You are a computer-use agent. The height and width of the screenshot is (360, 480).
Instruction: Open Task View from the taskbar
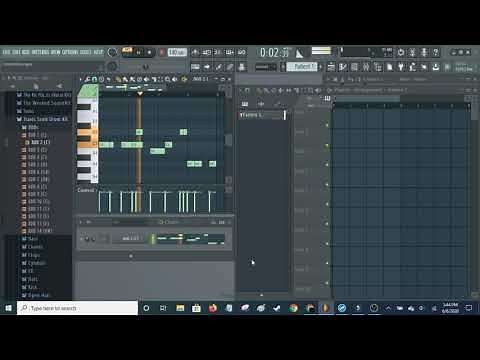coord(163,308)
